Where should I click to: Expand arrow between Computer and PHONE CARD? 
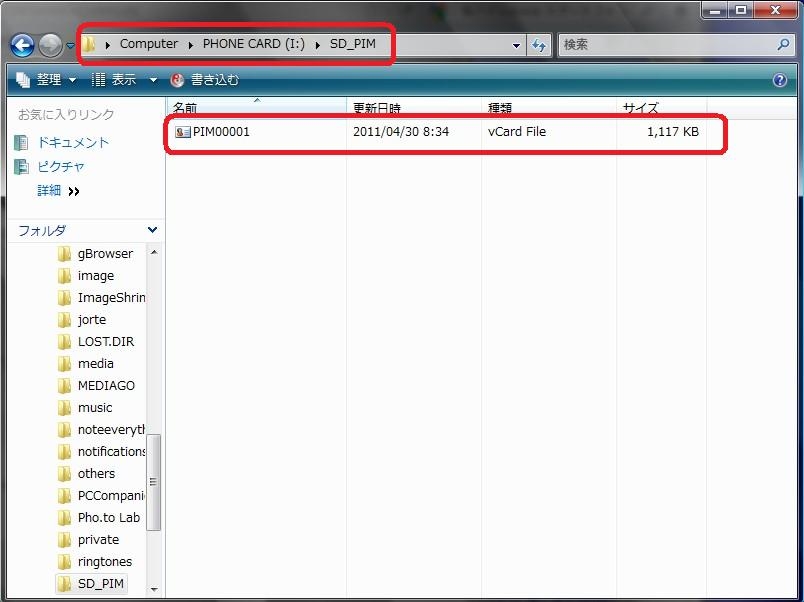(191, 45)
